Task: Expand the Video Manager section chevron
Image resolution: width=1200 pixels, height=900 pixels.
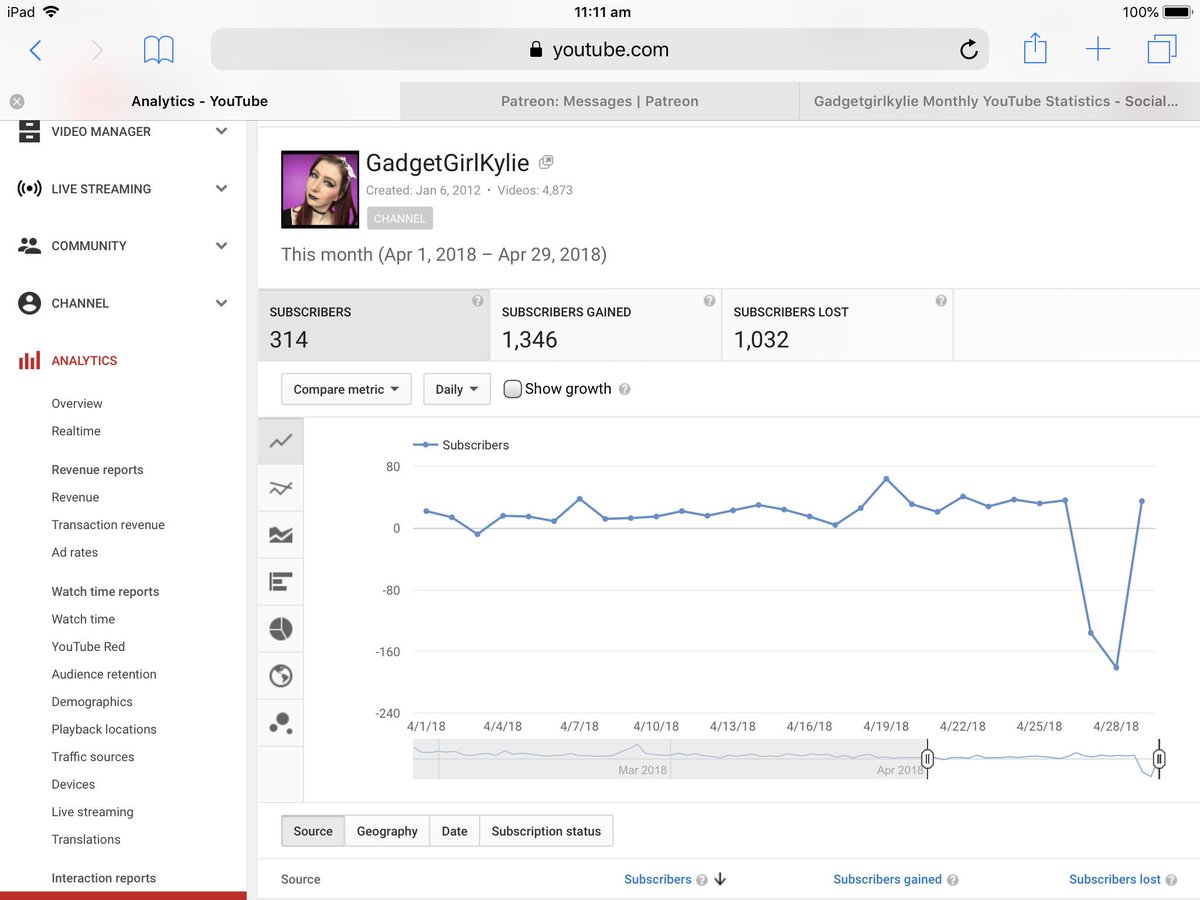Action: pyautogui.click(x=221, y=131)
